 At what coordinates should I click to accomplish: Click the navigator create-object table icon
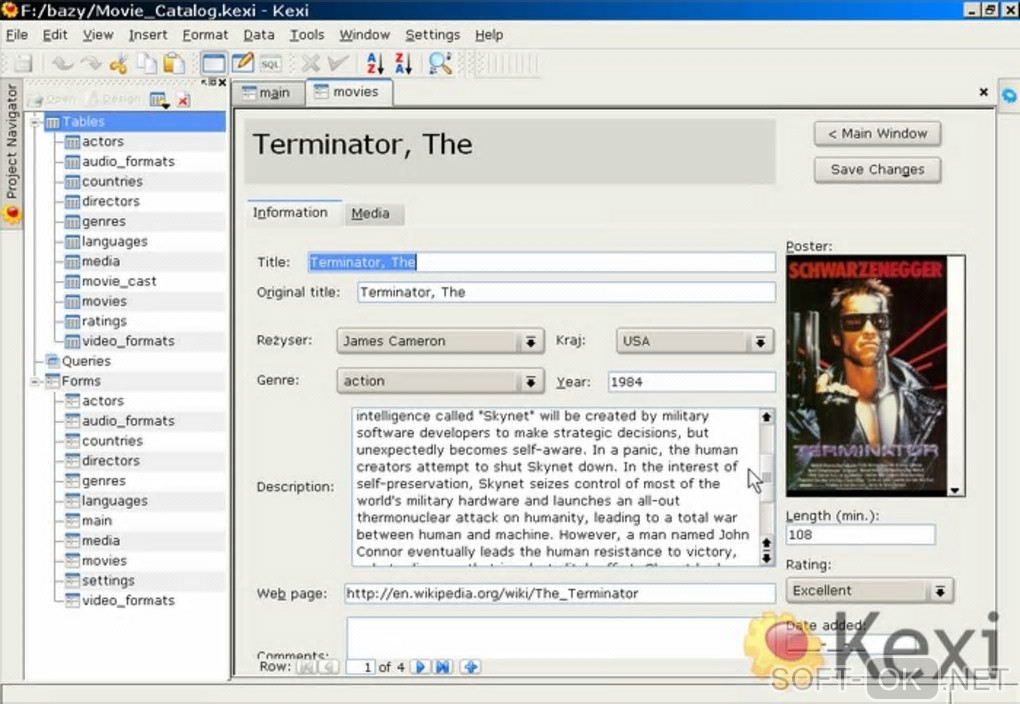pyautogui.click(x=159, y=100)
